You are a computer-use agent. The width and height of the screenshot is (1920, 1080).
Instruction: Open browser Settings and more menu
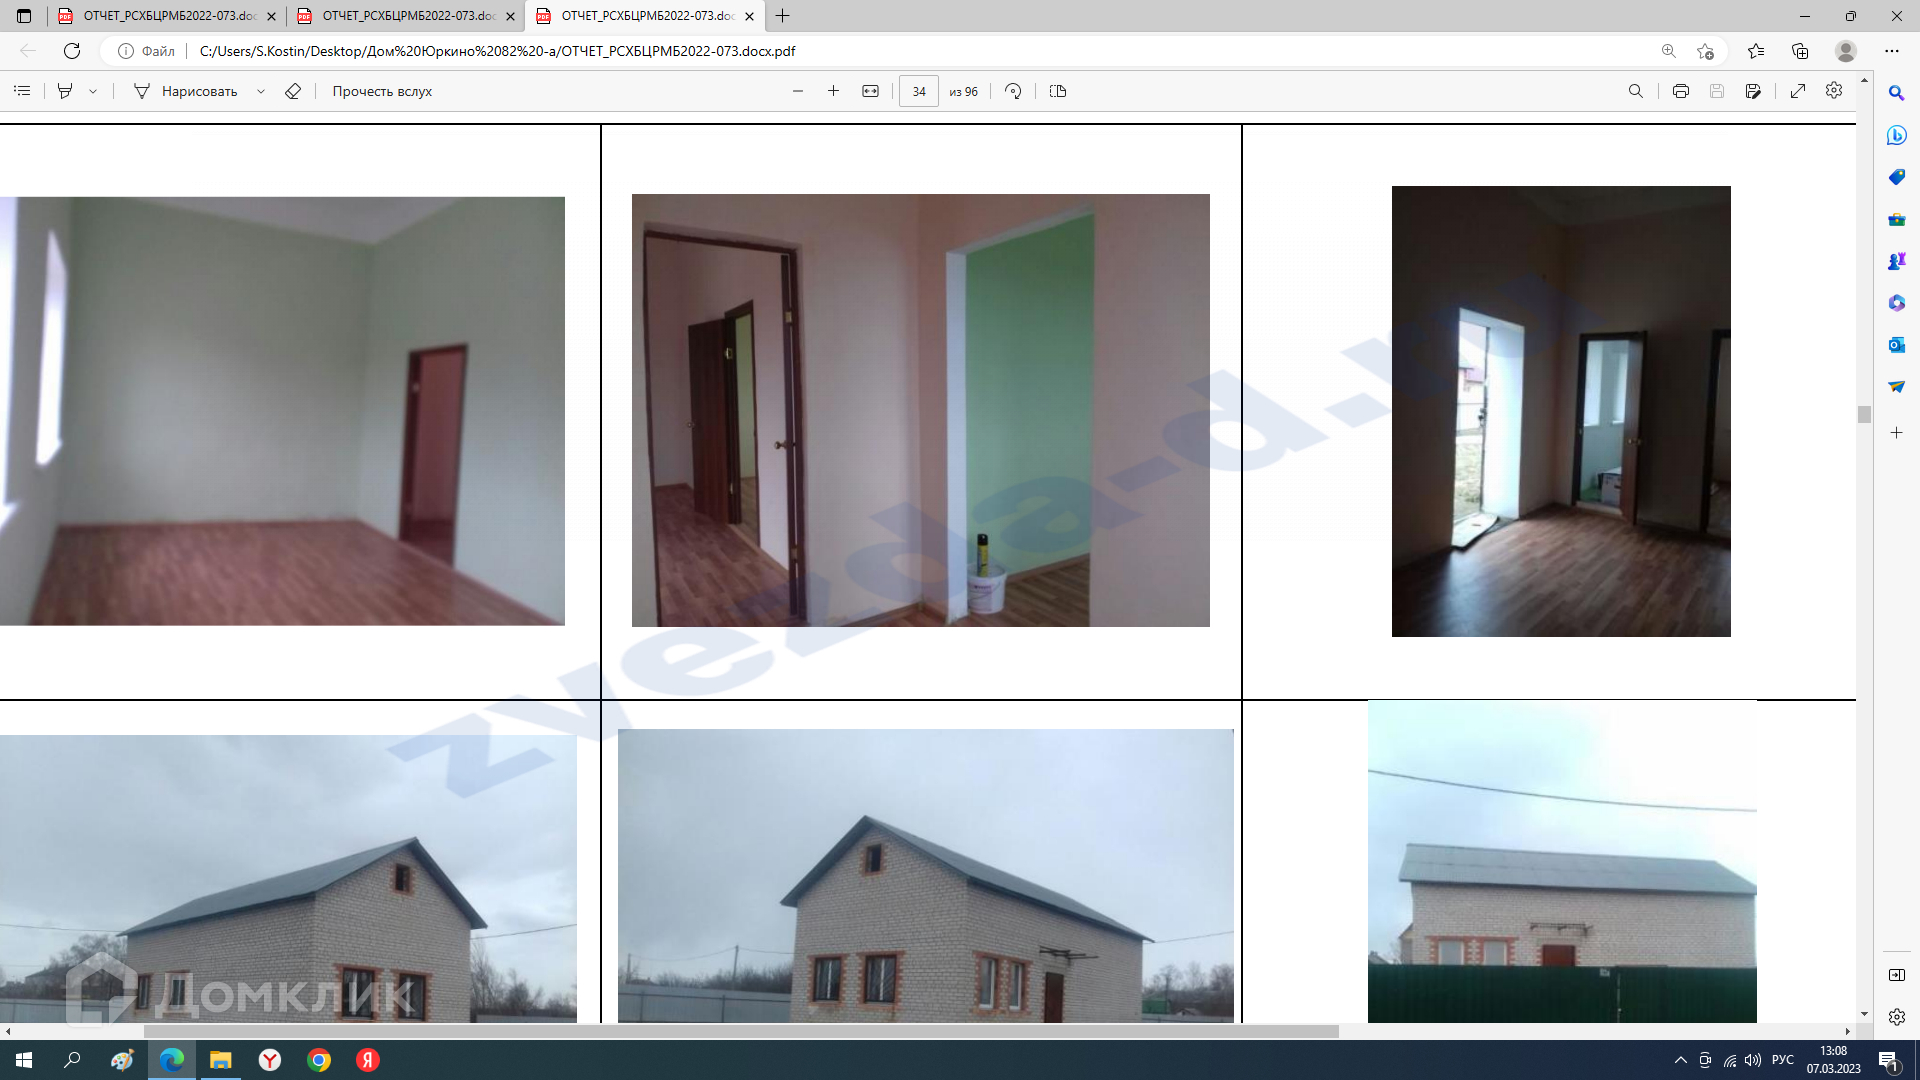click(1892, 51)
